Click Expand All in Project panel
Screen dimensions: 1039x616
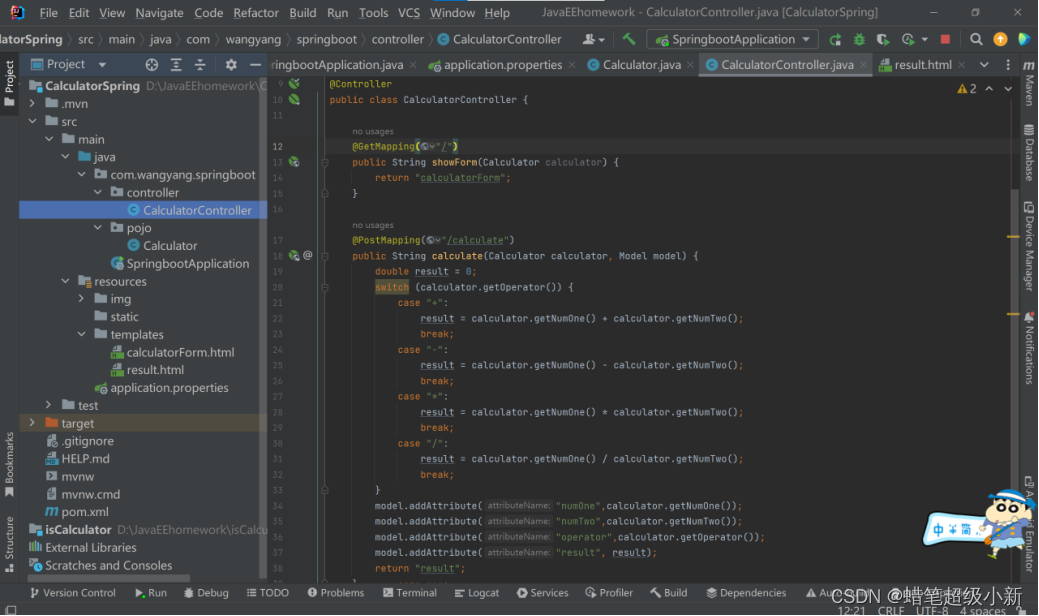tap(177, 64)
